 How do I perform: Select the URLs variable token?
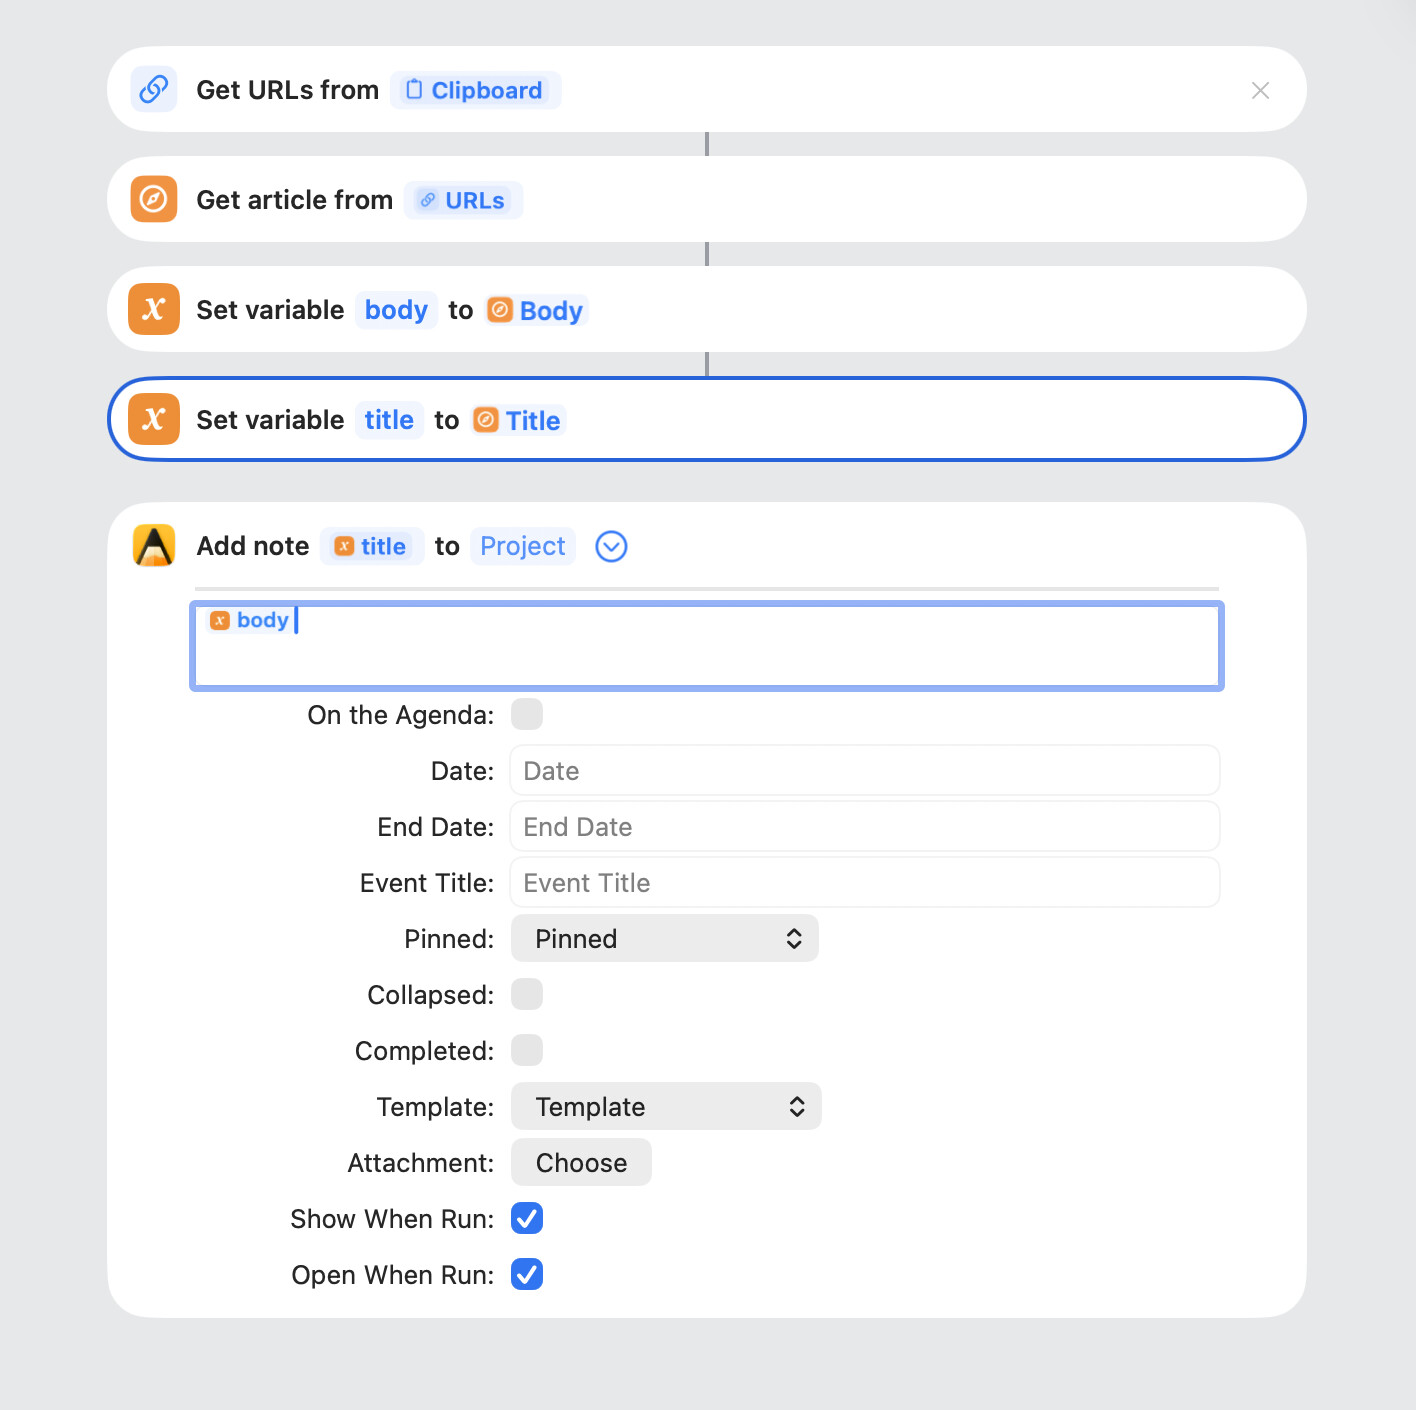point(463,200)
